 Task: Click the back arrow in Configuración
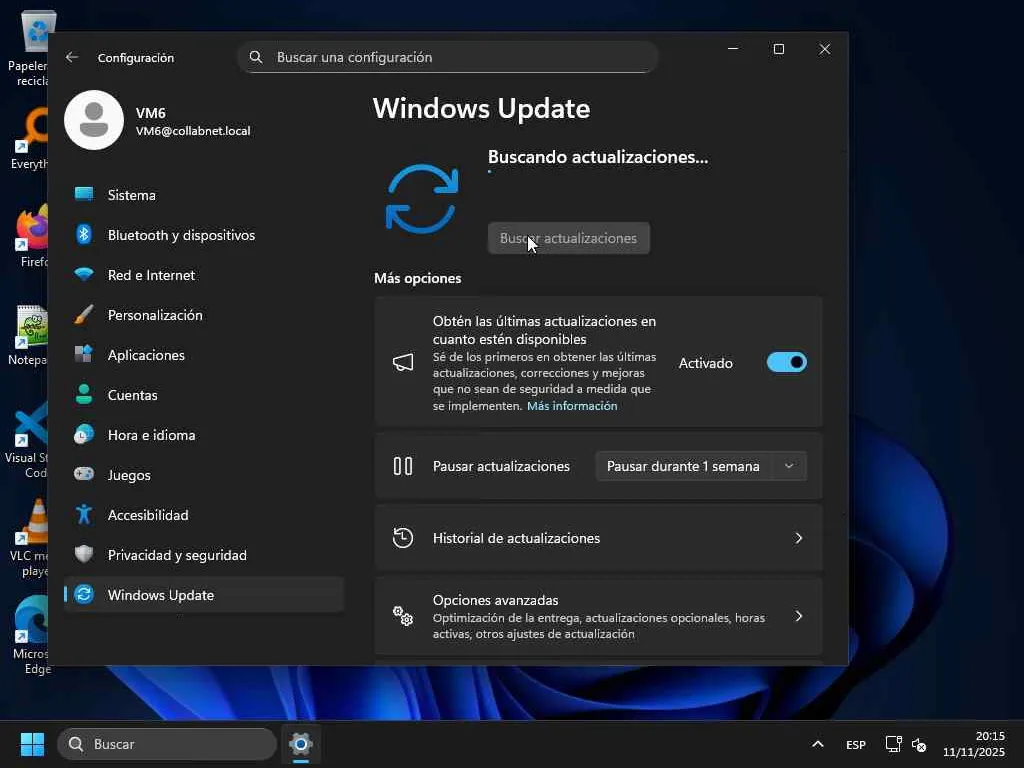(x=72, y=57)
